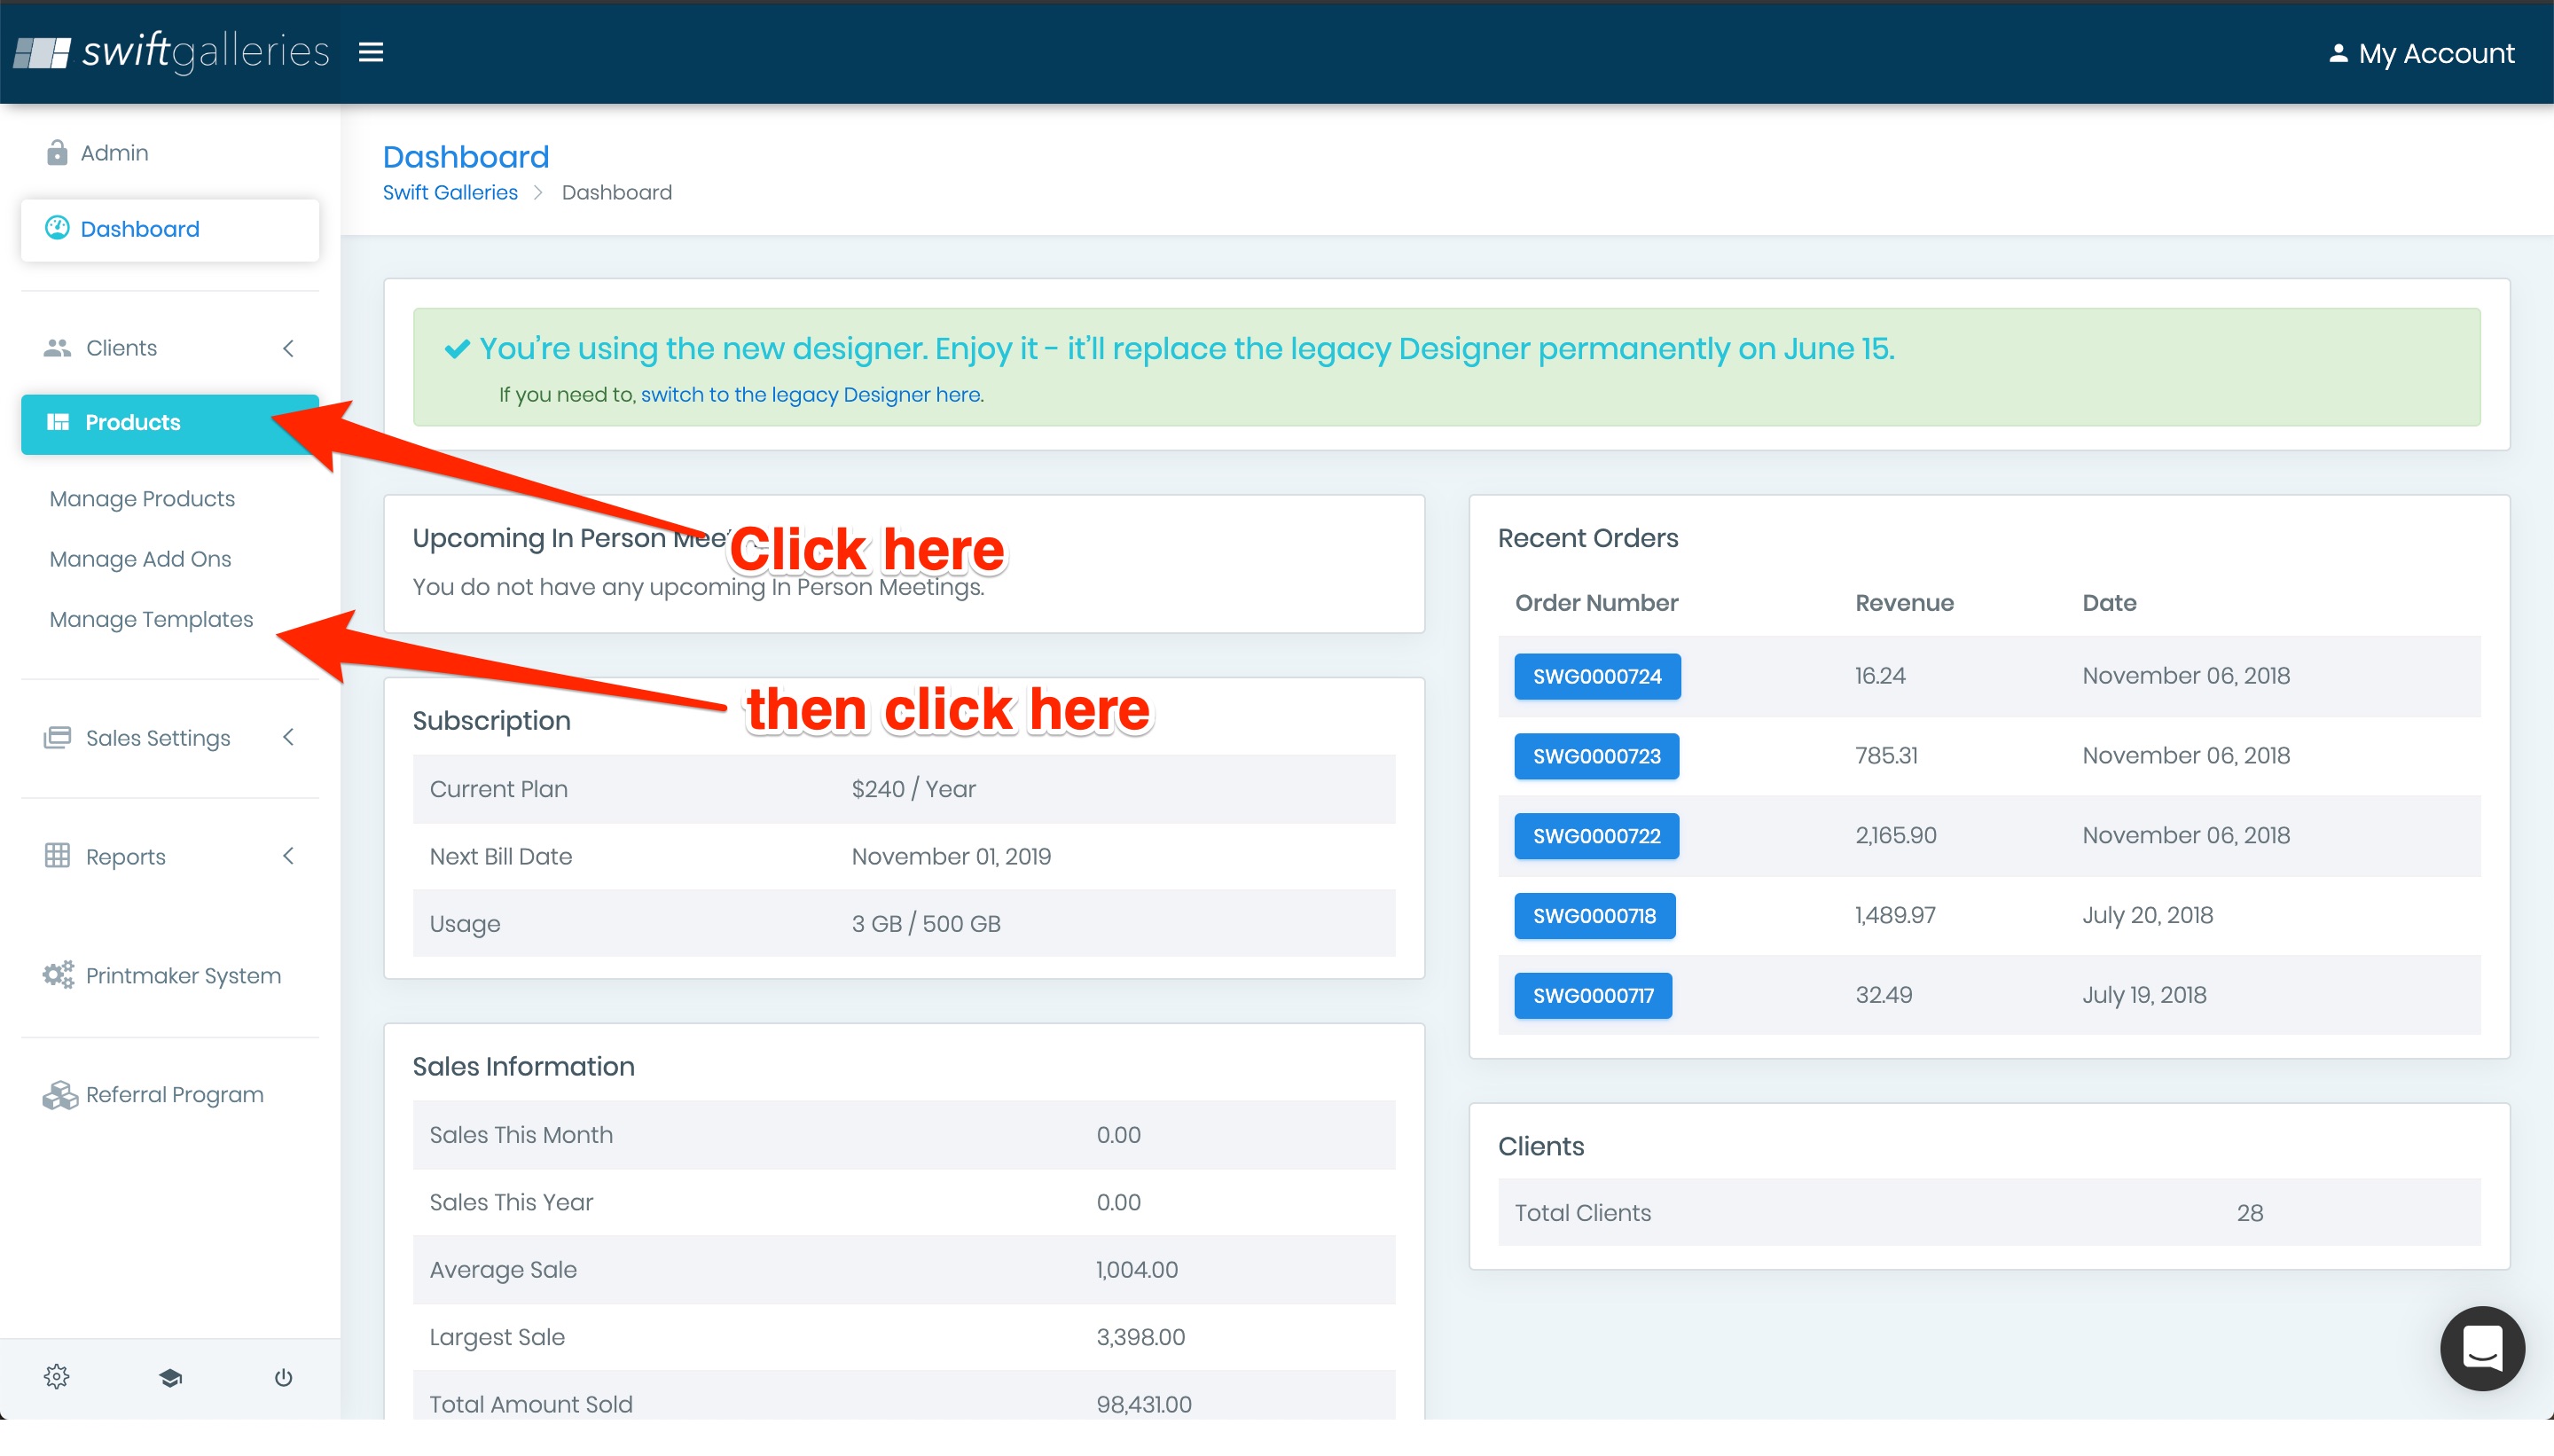Screen dimensions: 2554x1456
Task: Open order SWG0000717
Action: [x=1592, y=996]
